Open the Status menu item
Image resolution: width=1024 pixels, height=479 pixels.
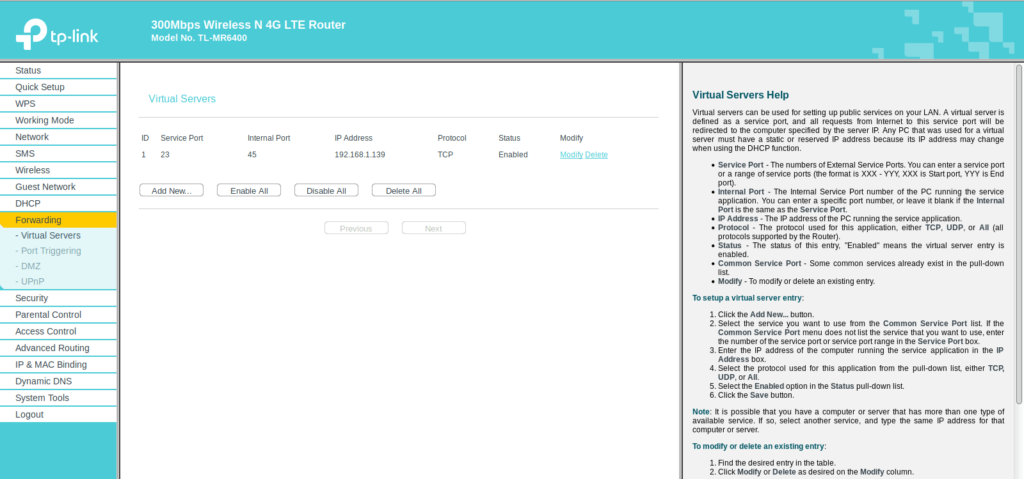28,70
